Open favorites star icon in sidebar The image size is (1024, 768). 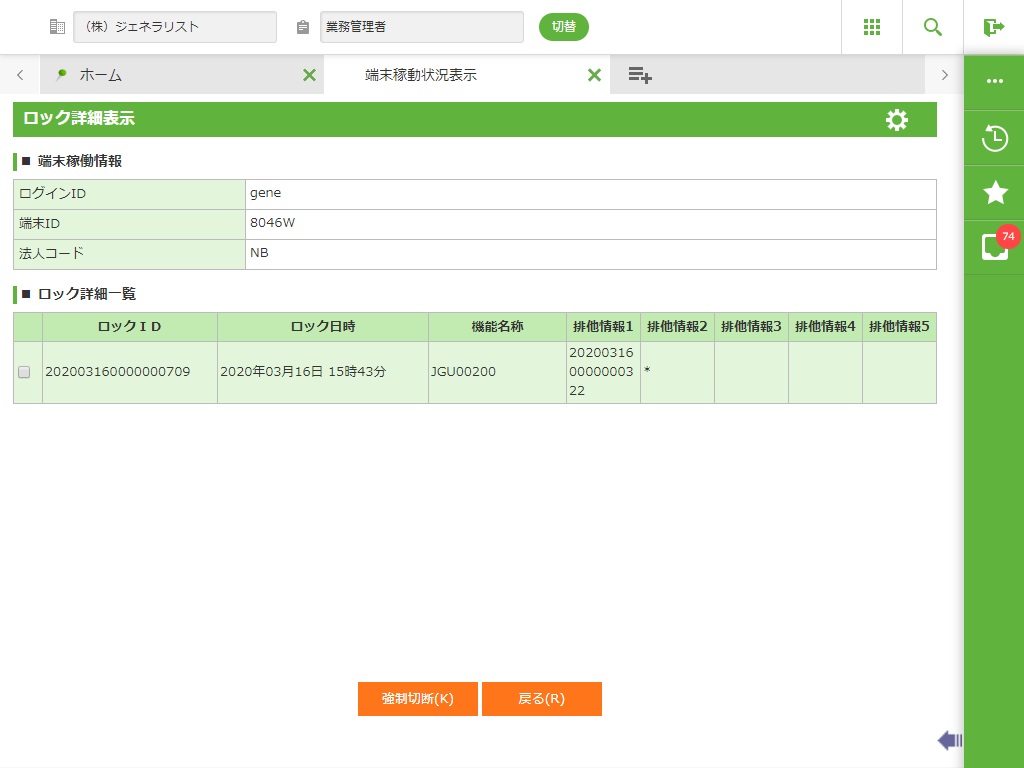[994, 193]
